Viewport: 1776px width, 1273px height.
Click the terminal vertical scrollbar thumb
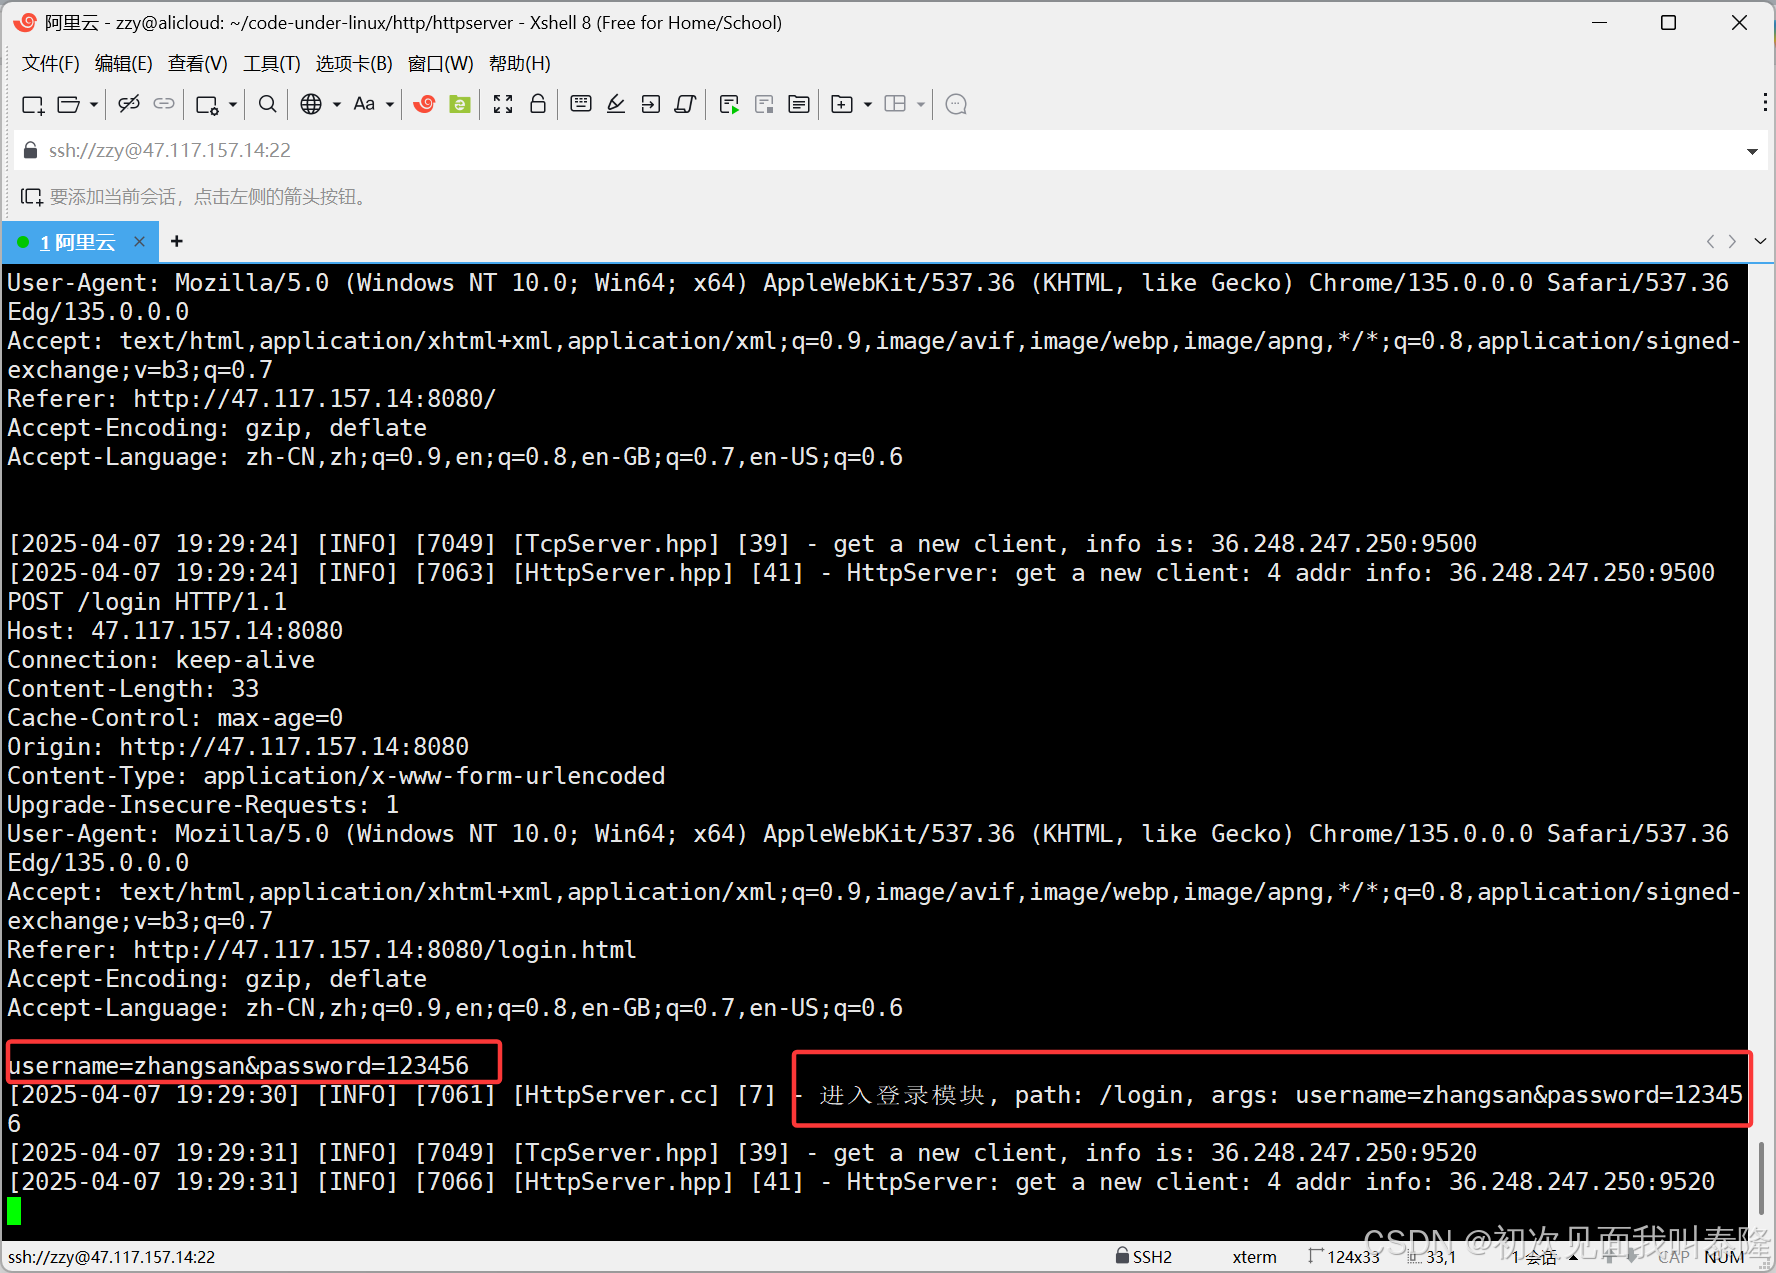1762,1178
